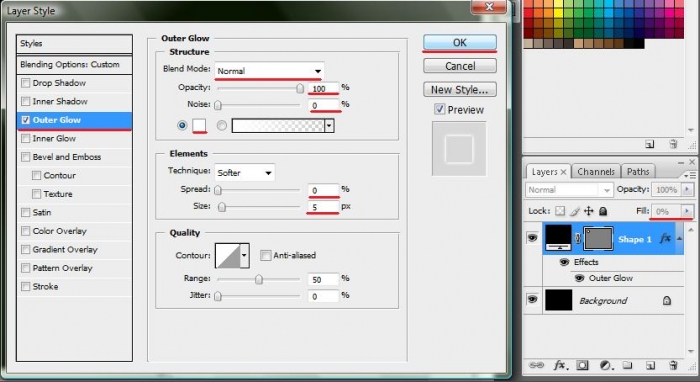Collapse the Layers palette with minimize icon
Screen dimensions: 700x382
pos(681,162)
